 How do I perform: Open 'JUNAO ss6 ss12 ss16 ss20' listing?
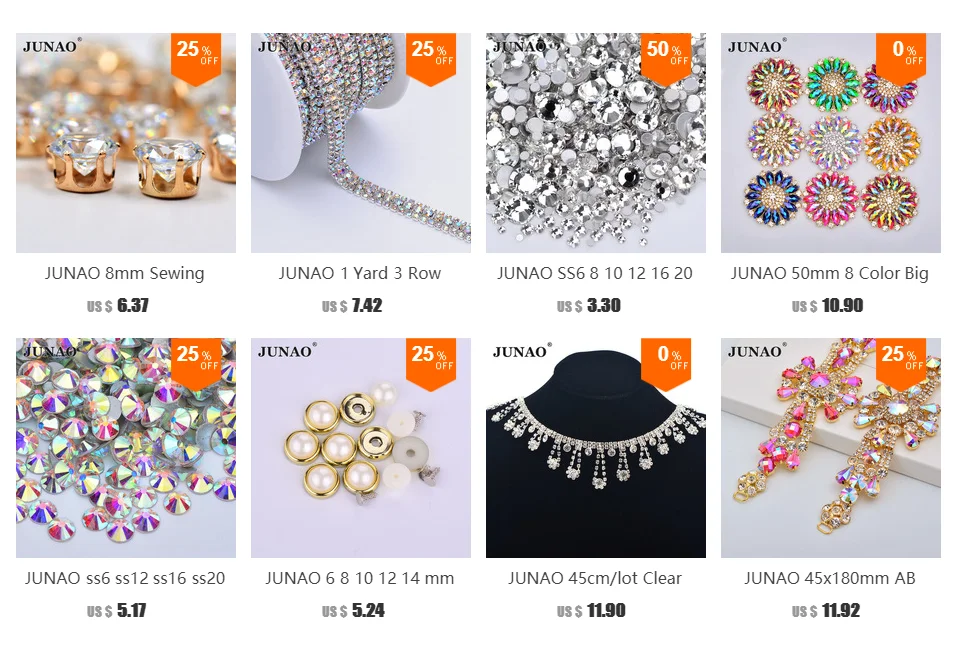(125, 578)
